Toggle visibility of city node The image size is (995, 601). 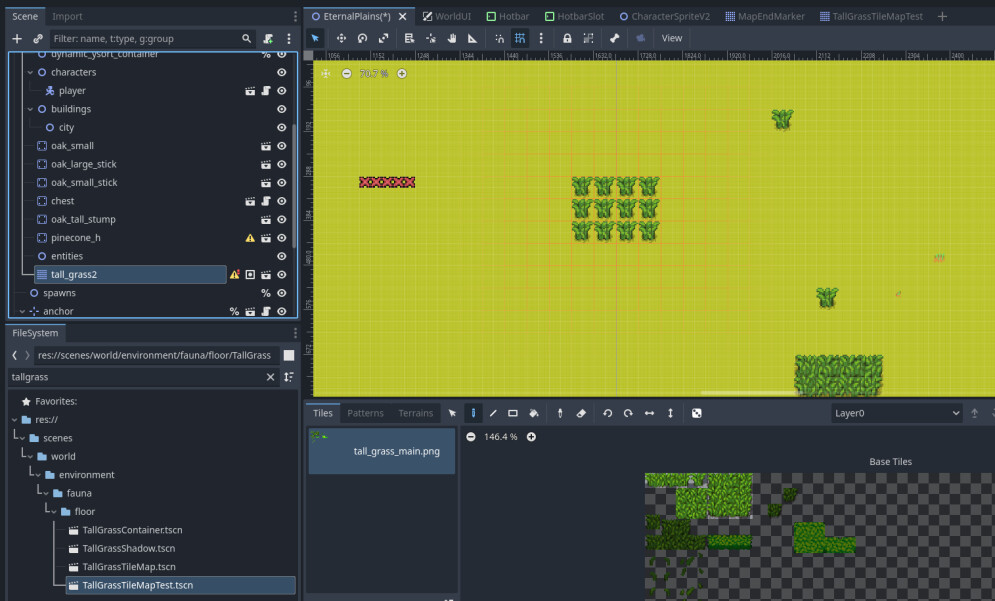[x=282, y=128]
